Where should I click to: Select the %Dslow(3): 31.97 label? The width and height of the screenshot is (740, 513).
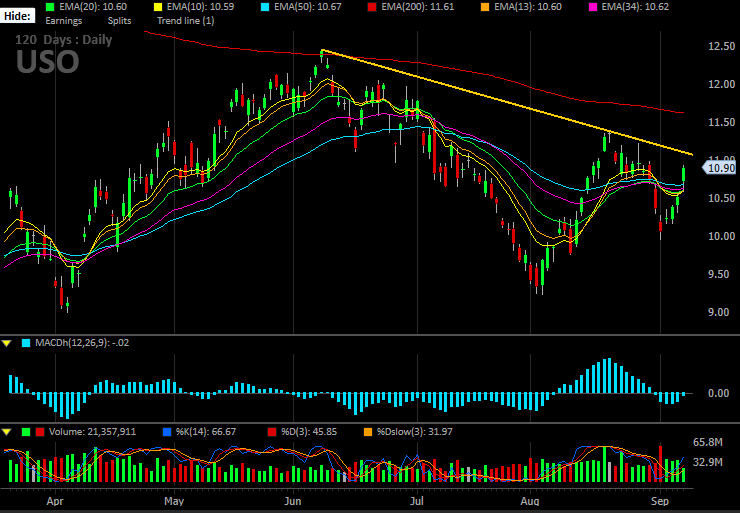(415, 432)
